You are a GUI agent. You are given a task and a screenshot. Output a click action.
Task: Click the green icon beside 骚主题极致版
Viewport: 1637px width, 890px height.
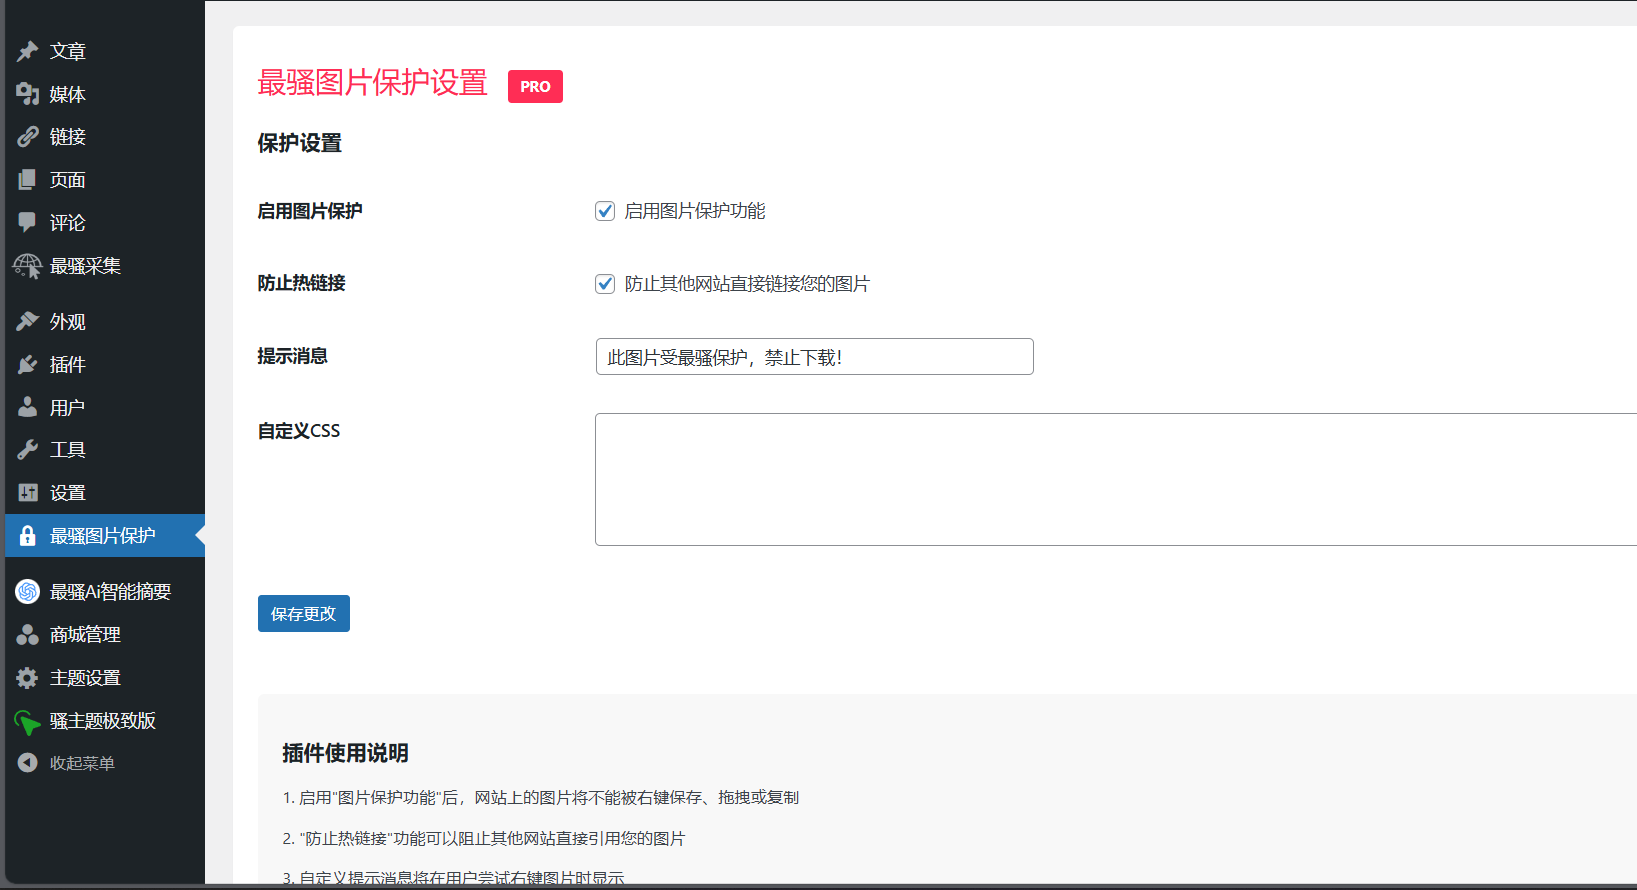click(27, 721)
